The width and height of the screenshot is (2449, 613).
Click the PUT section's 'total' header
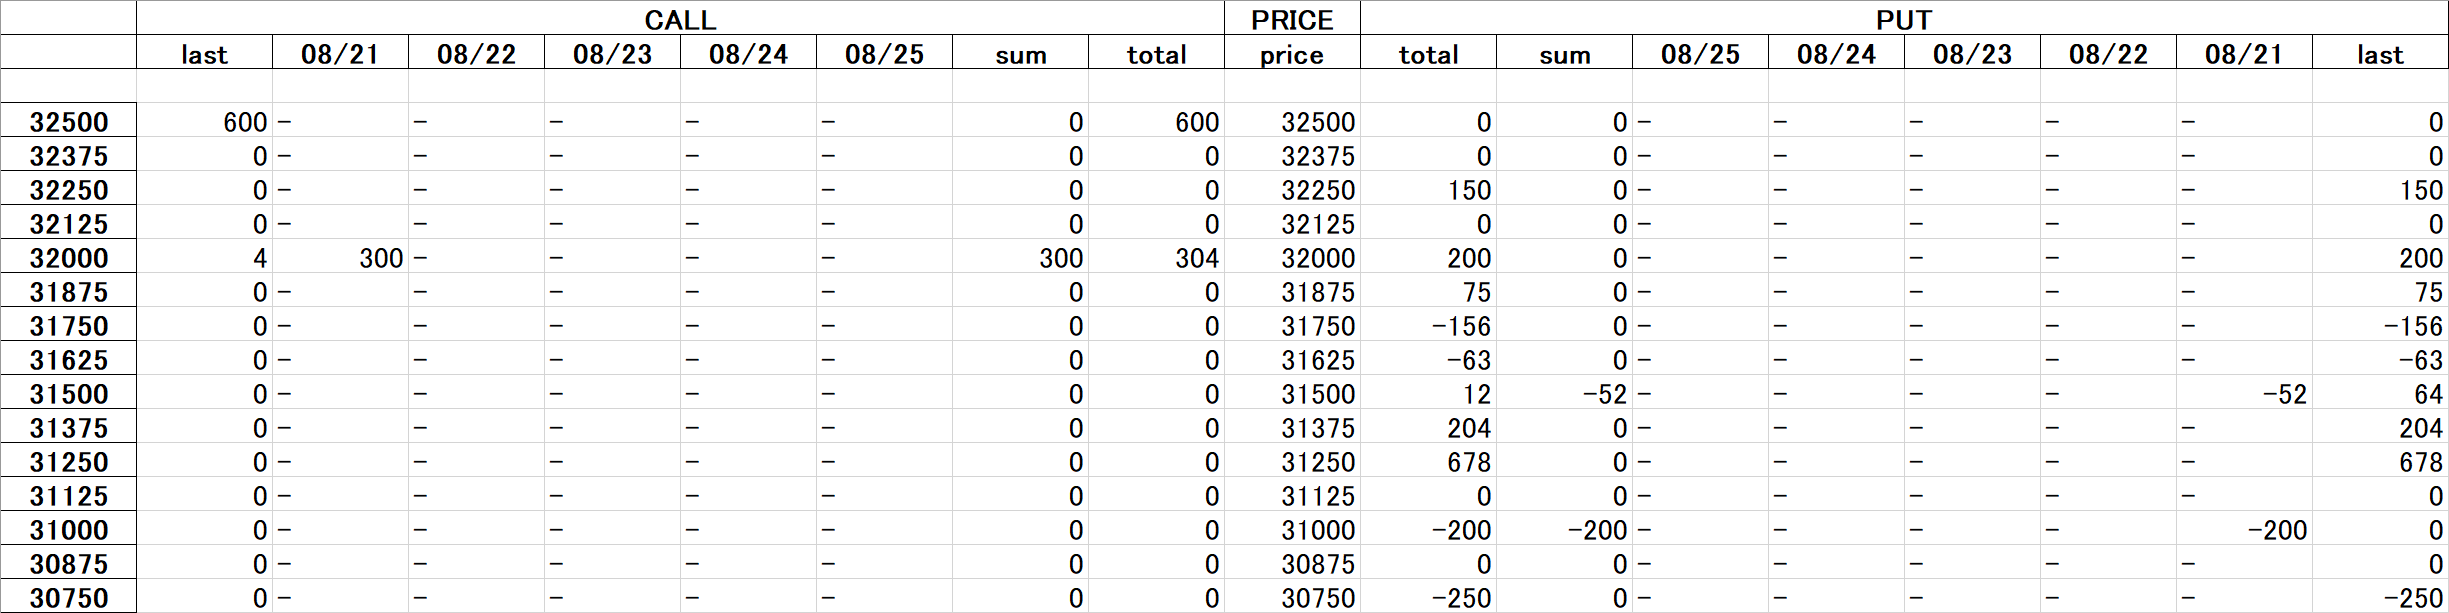coord(1428,53)
